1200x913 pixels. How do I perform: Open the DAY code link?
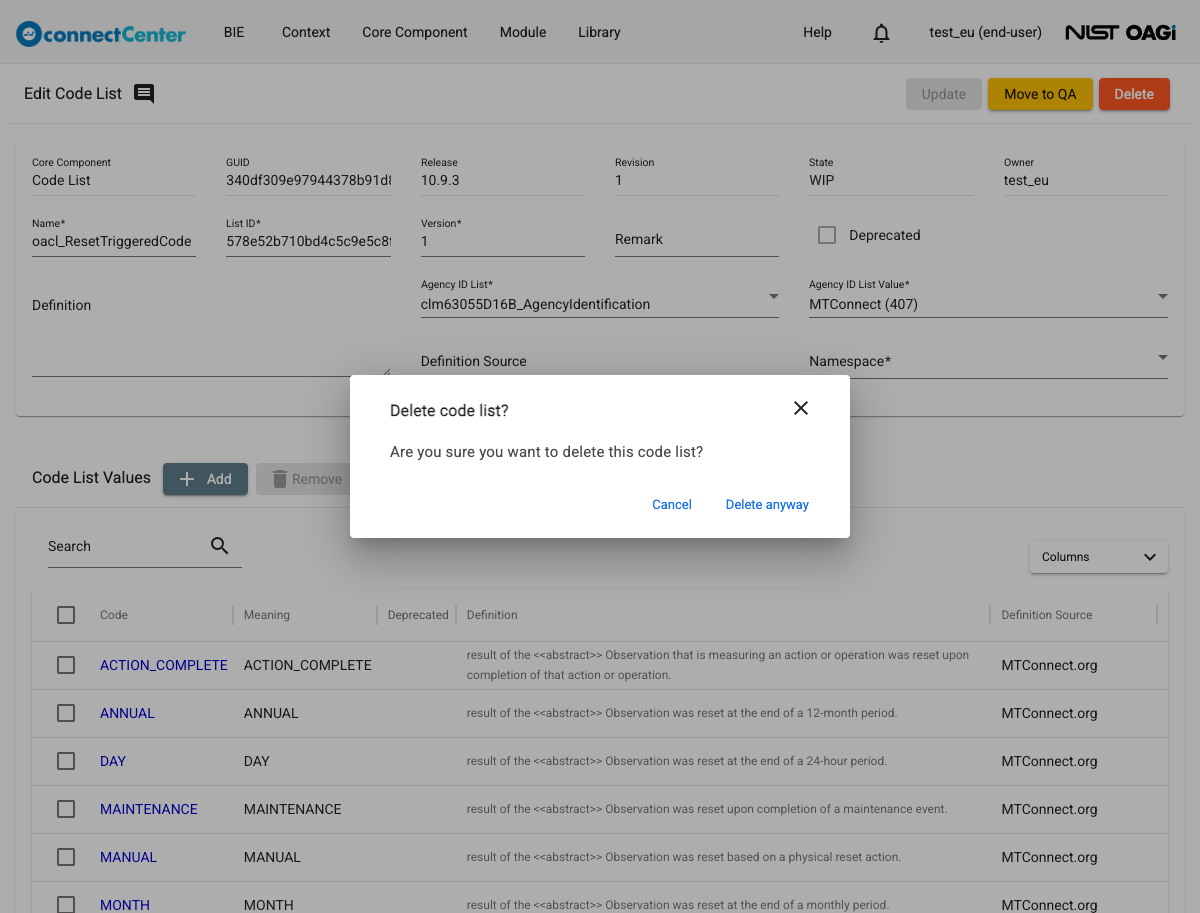113,761
